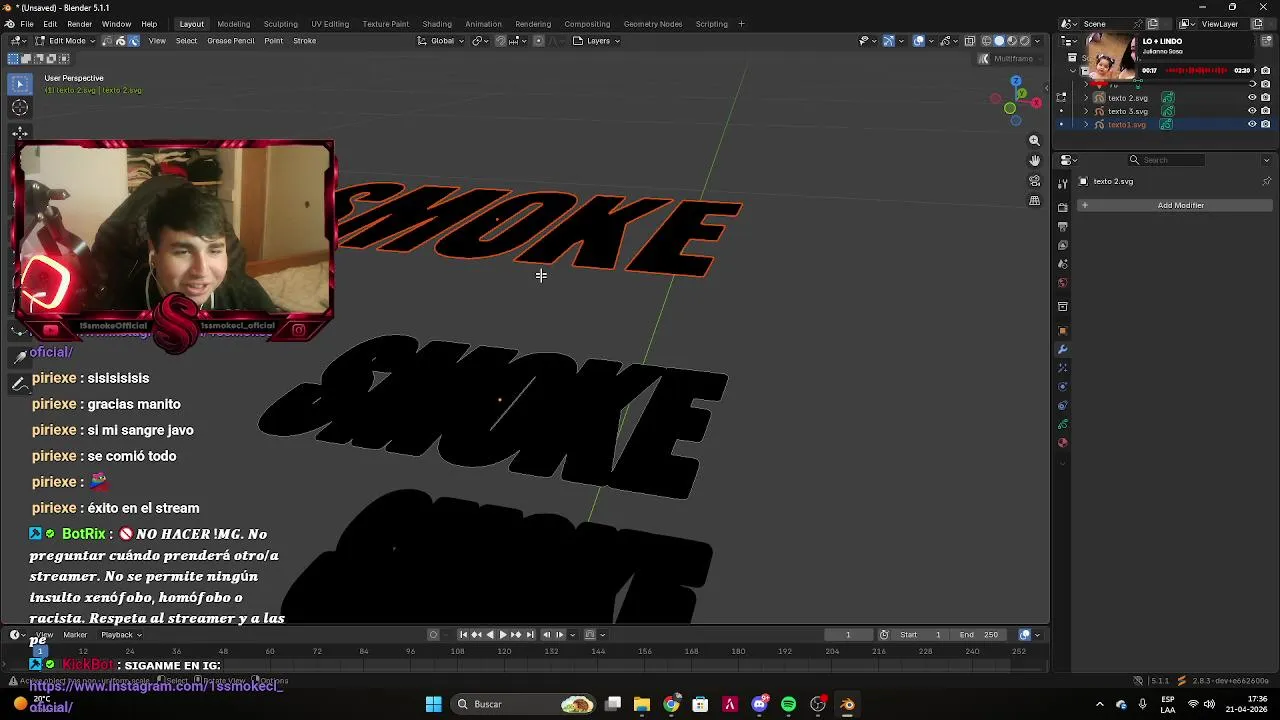Jump to the timeline start frame
This screenshot has height=720, width=1280.
[463, 635]
